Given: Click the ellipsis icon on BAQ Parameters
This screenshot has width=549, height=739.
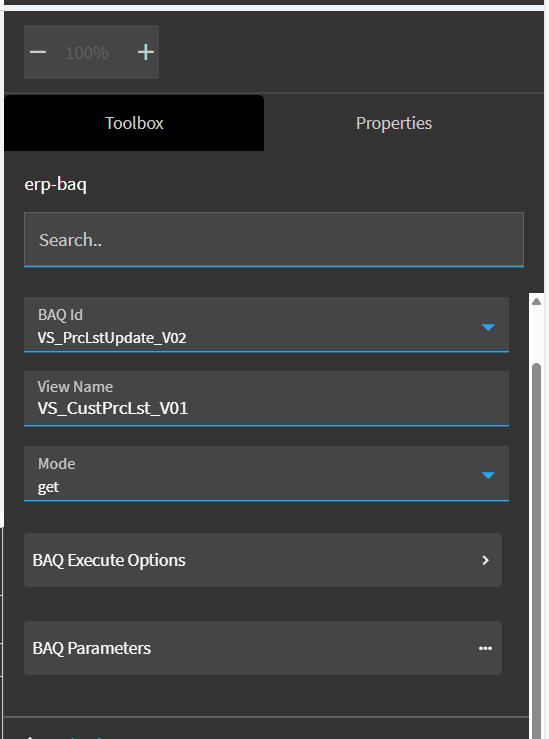Looking at the screenshot, I should pyautogui.click(x=485, y=649).
